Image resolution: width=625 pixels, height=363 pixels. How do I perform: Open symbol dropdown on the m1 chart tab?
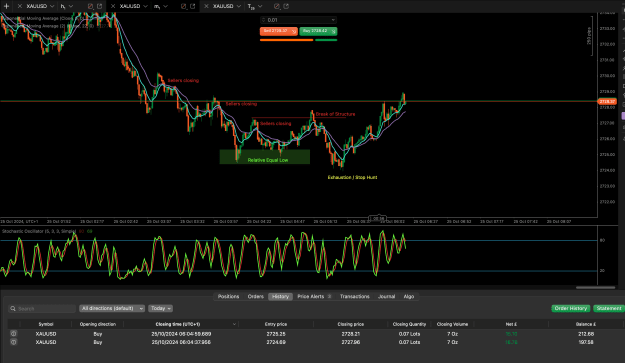coord(145,6)
